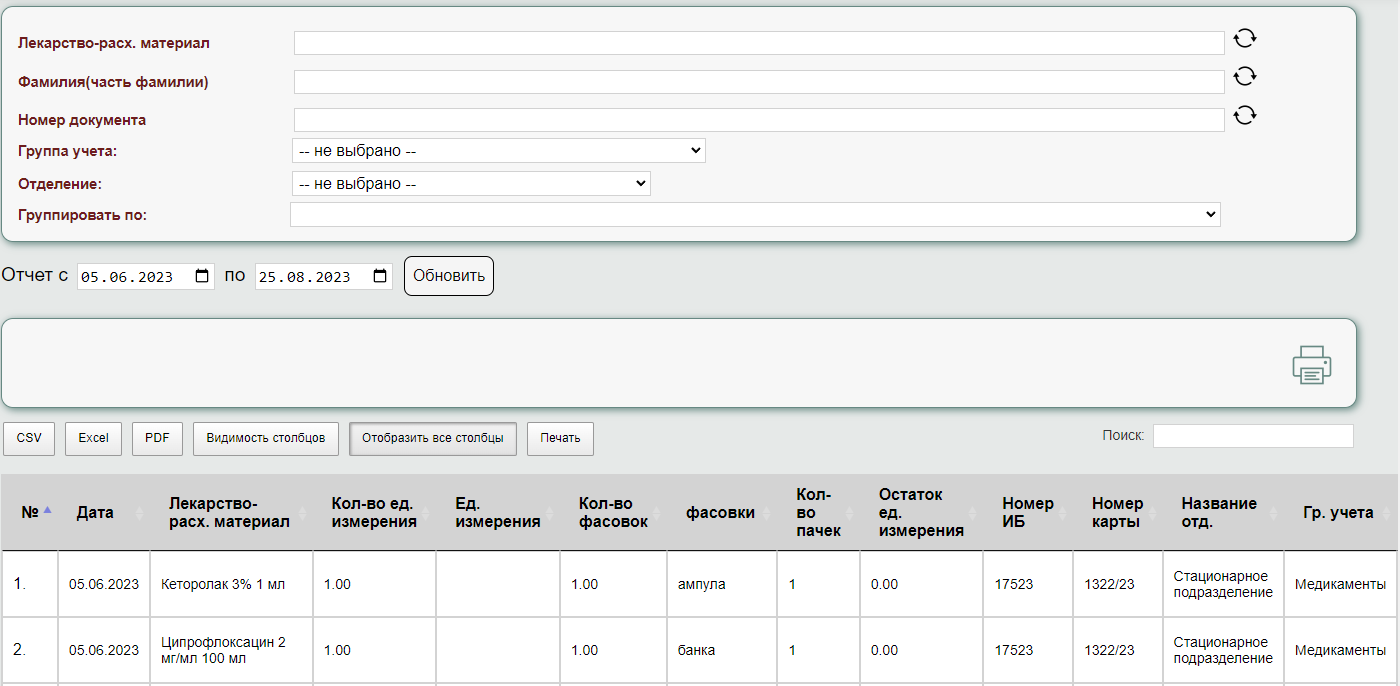
Task: Click the Печать button
Action: [x=560, y=438]
